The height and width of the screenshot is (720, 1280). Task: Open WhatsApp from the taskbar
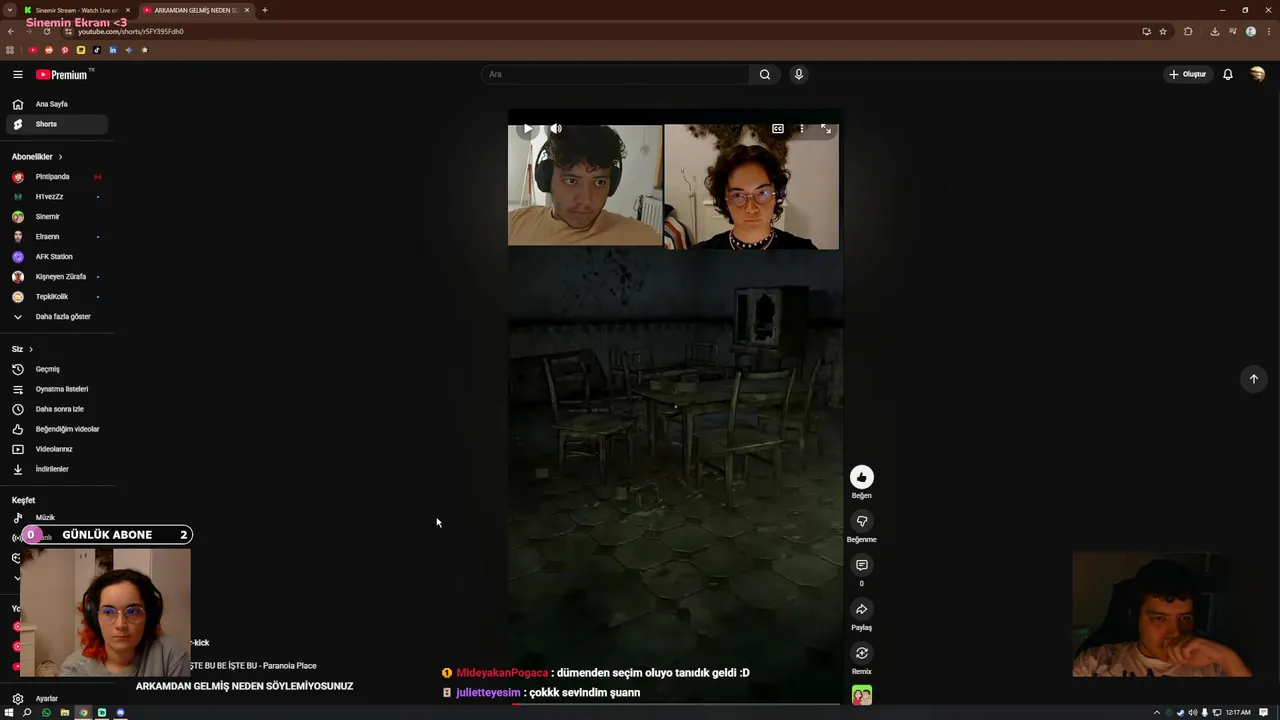(46, 713)
